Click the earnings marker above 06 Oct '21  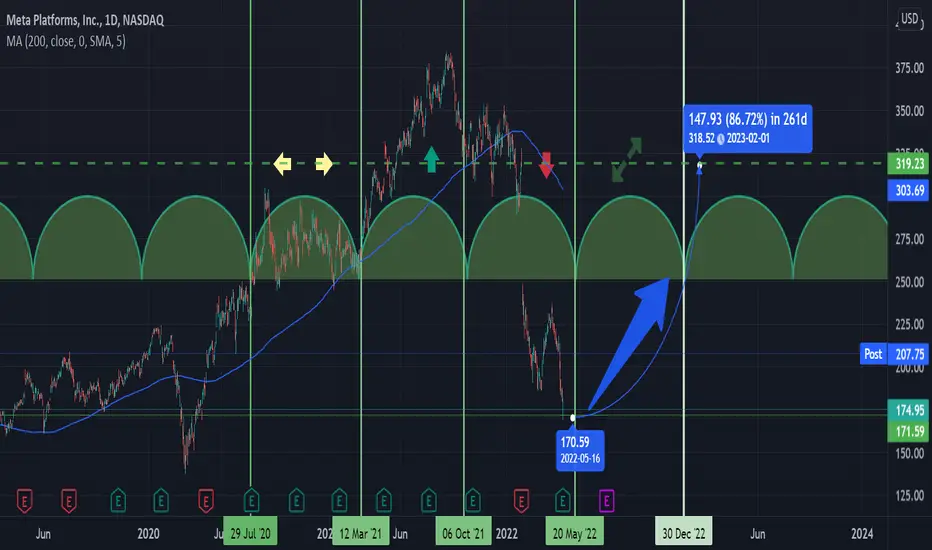point(473,501)
